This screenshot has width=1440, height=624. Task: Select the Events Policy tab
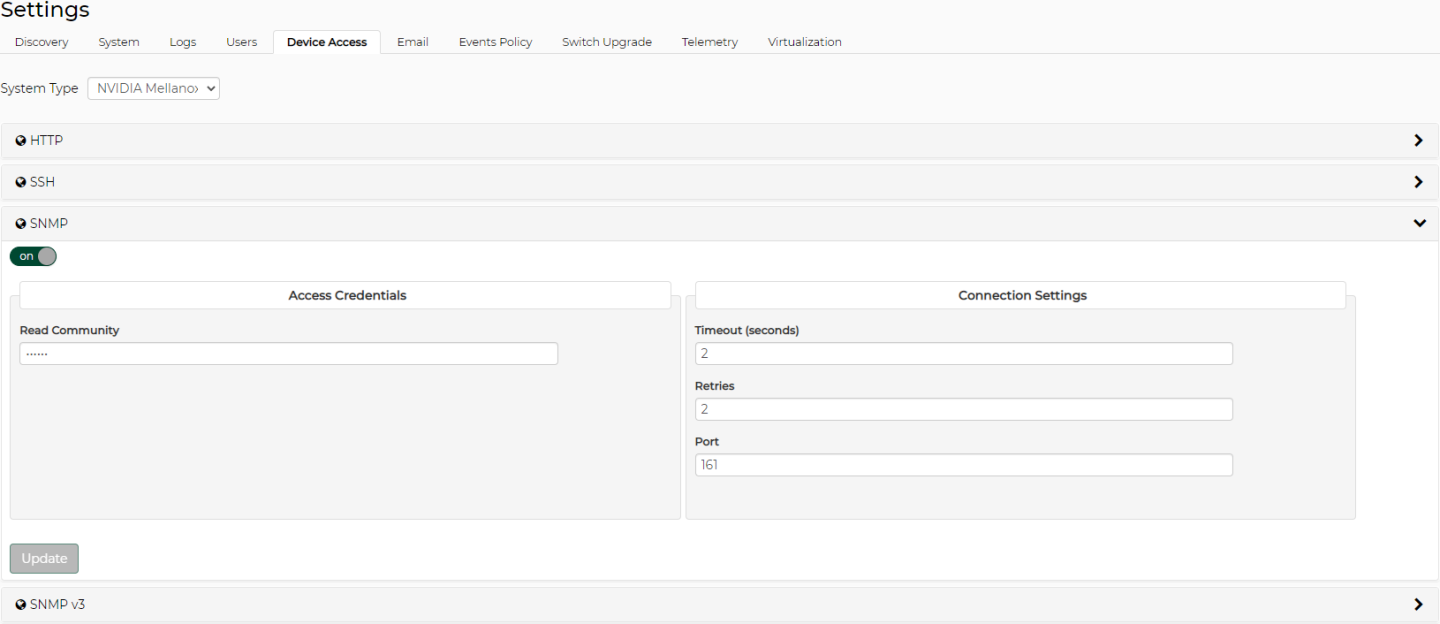[495, 42]
